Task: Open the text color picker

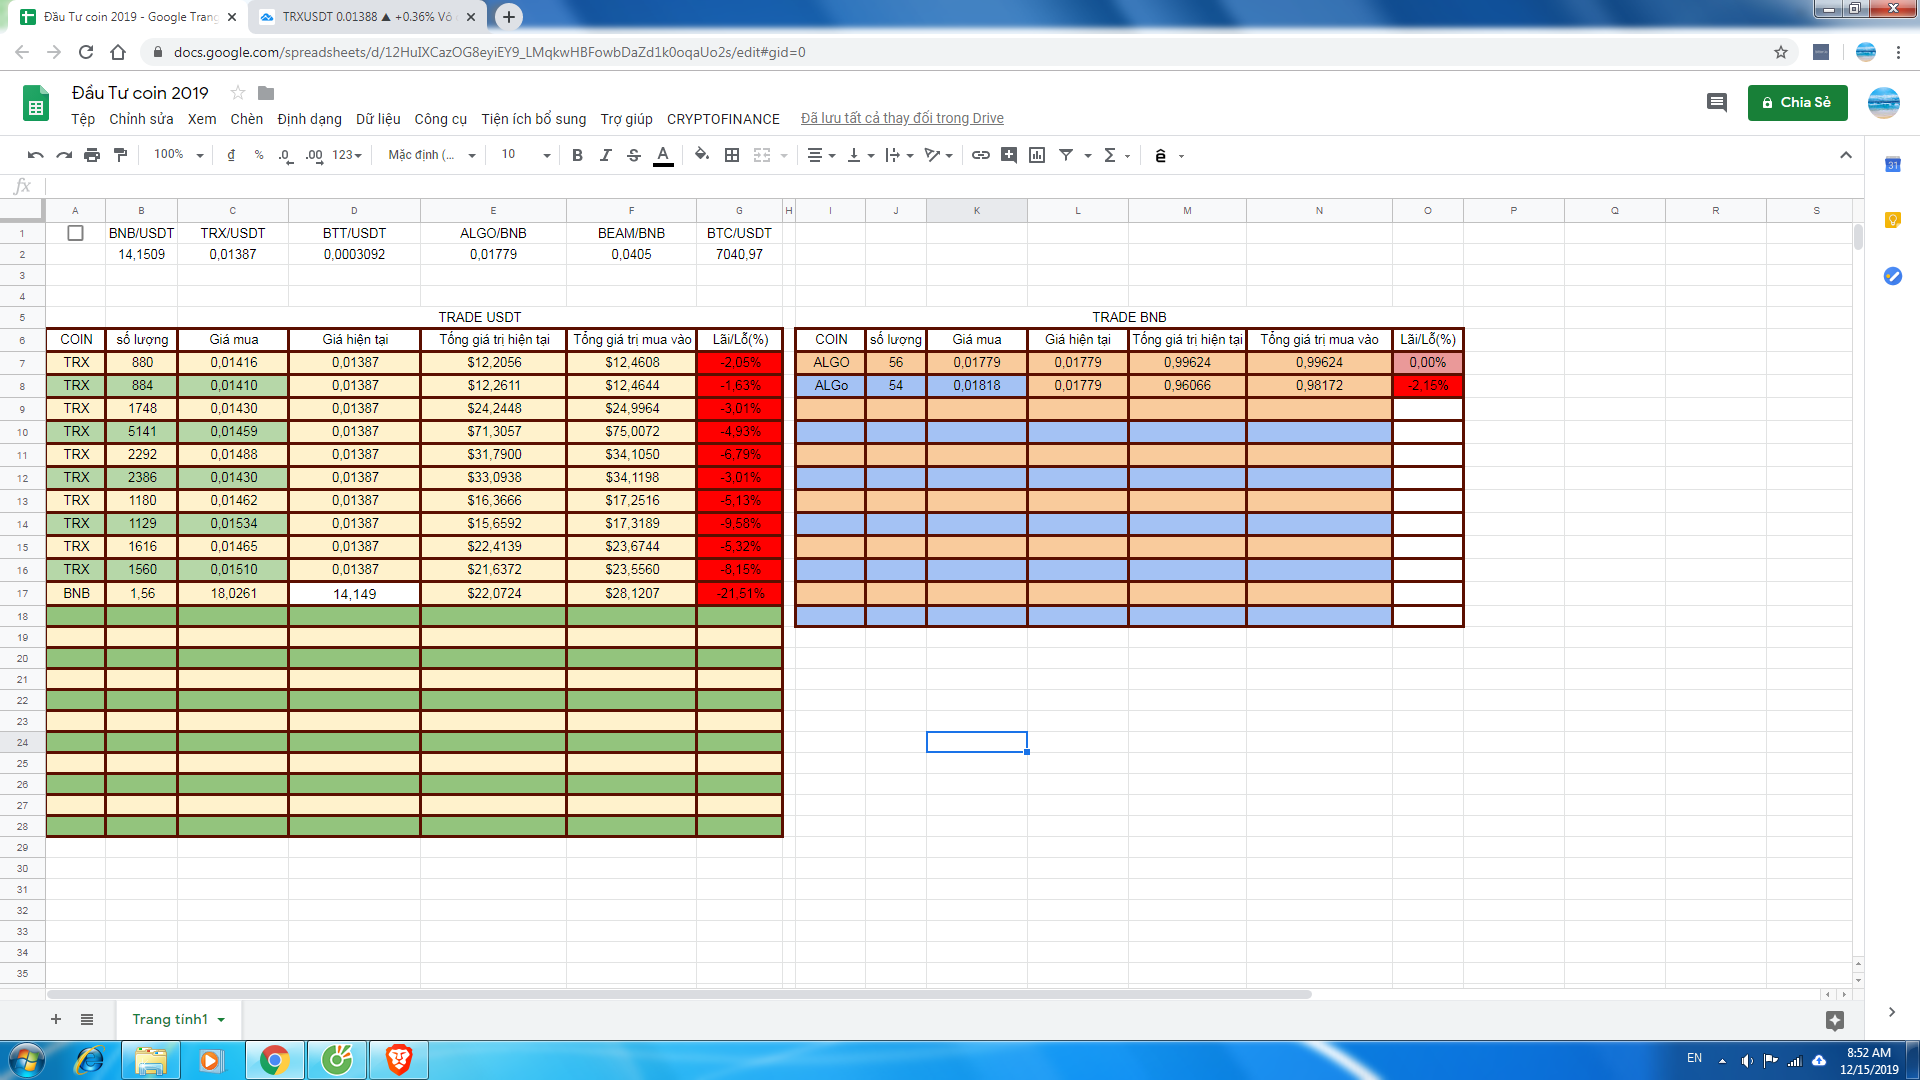Action: pyautogui.click(x=663, y=155)
